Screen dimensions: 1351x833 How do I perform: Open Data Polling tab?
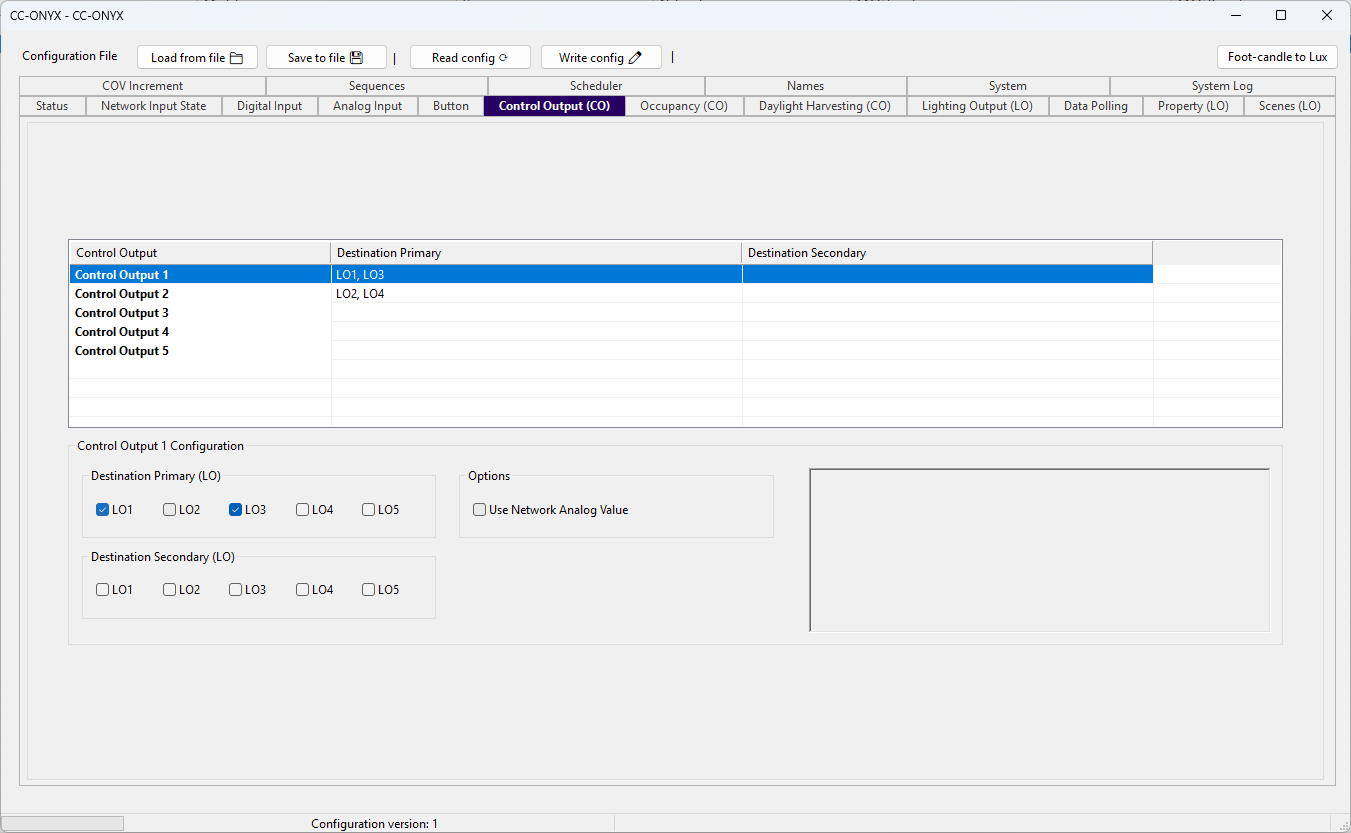click(x=1096, y=106)
